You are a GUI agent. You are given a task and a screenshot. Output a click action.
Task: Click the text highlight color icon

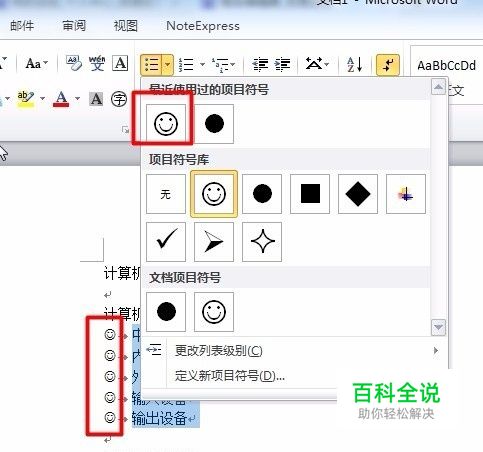26,99
